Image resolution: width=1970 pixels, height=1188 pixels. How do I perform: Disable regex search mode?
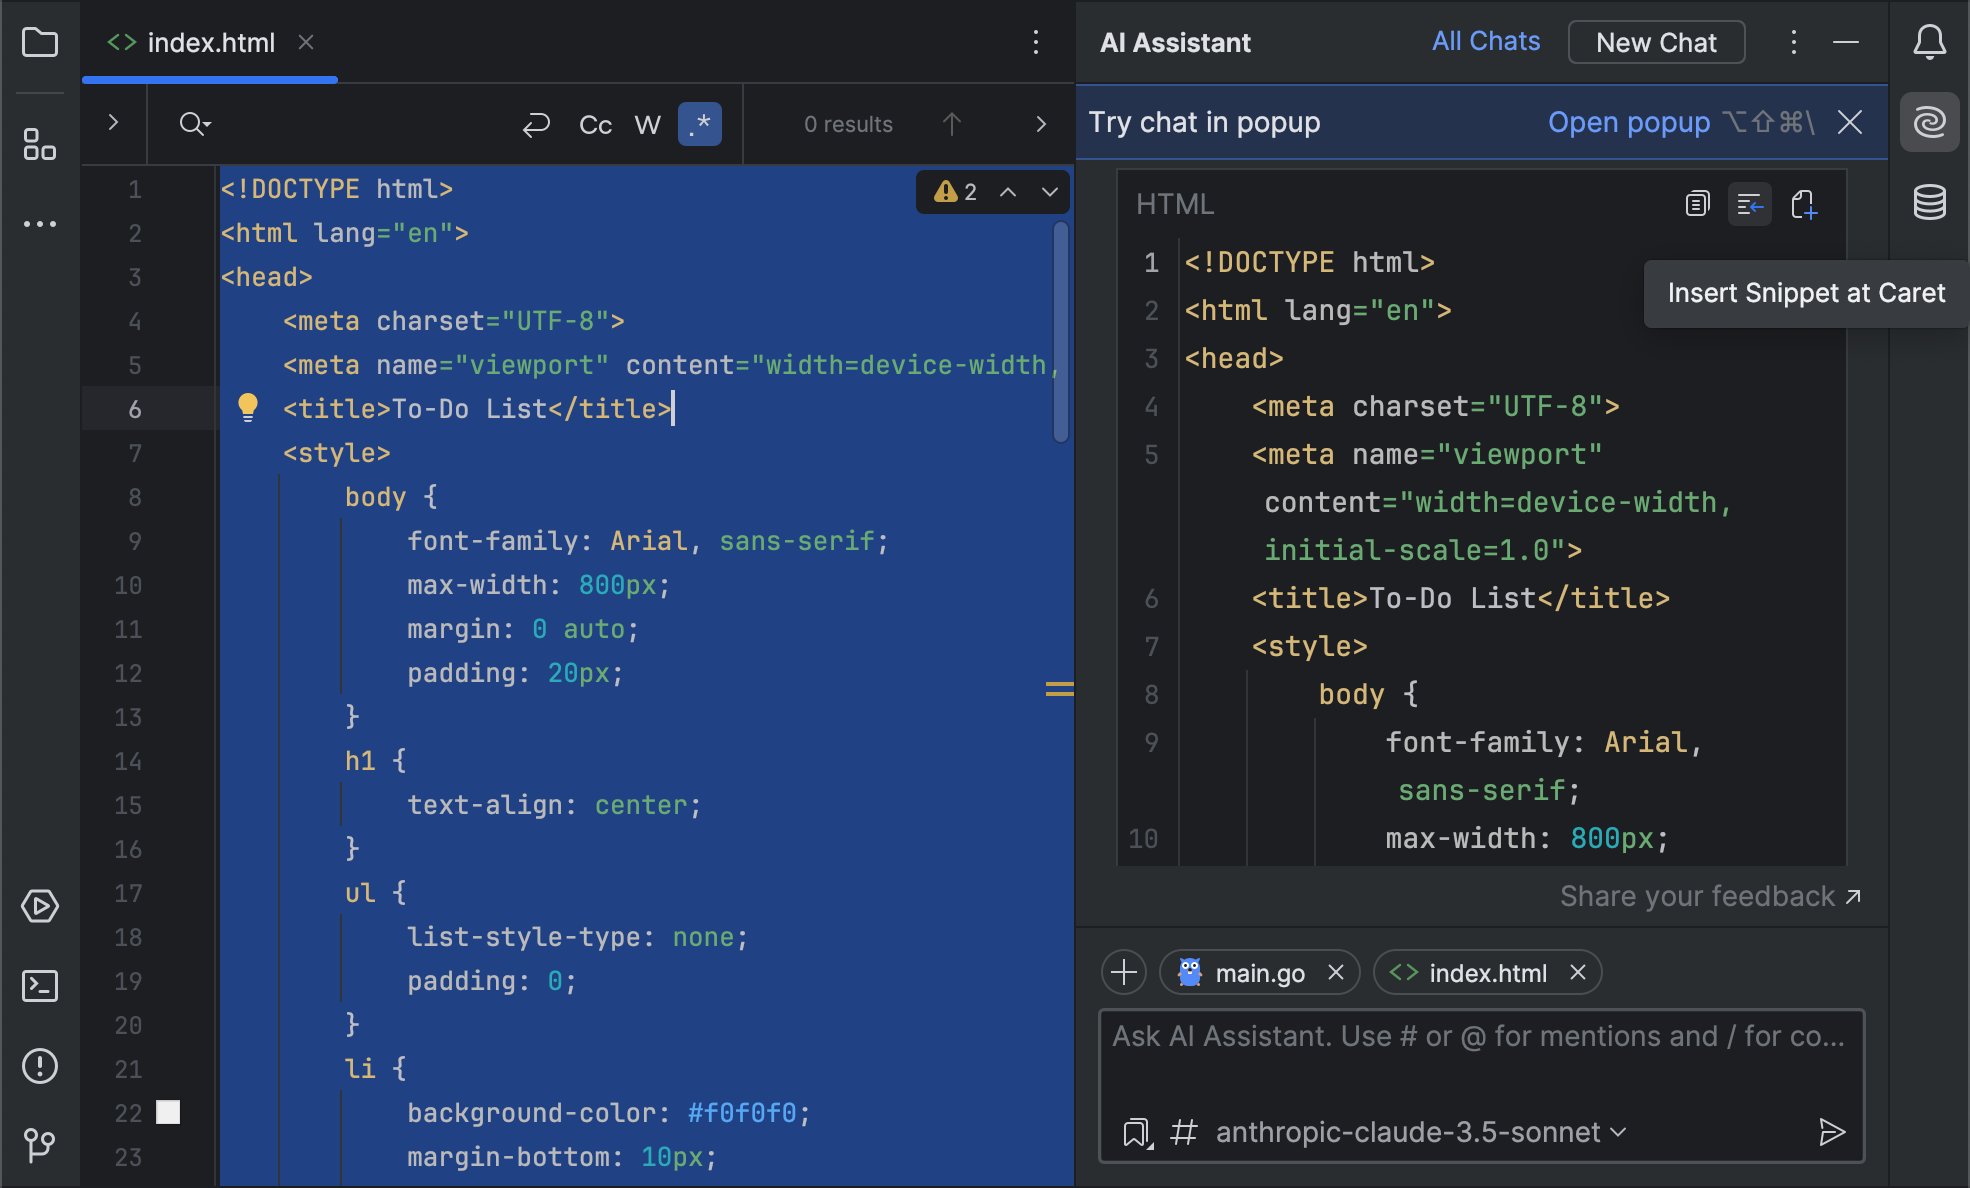coord(700,123)
